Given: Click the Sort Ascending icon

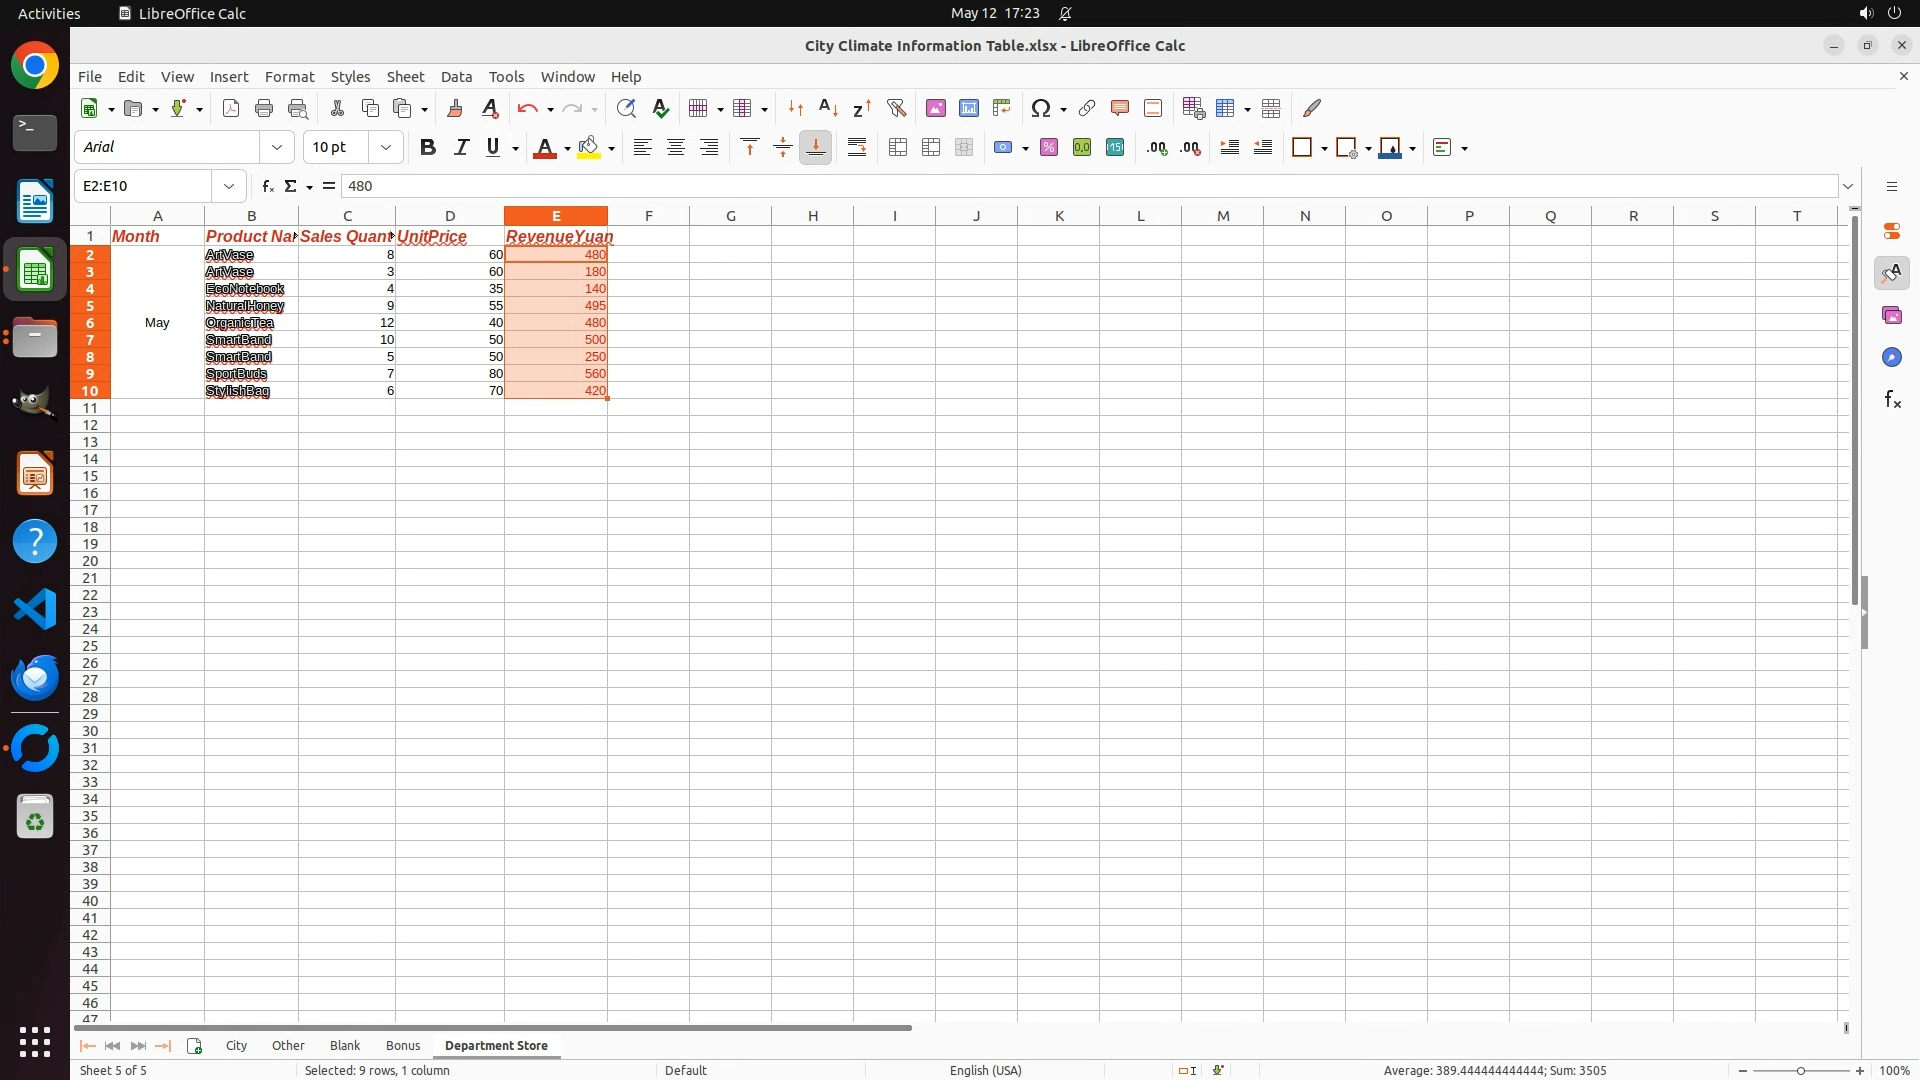Looking at the screenshot, I should coord(828,108).
